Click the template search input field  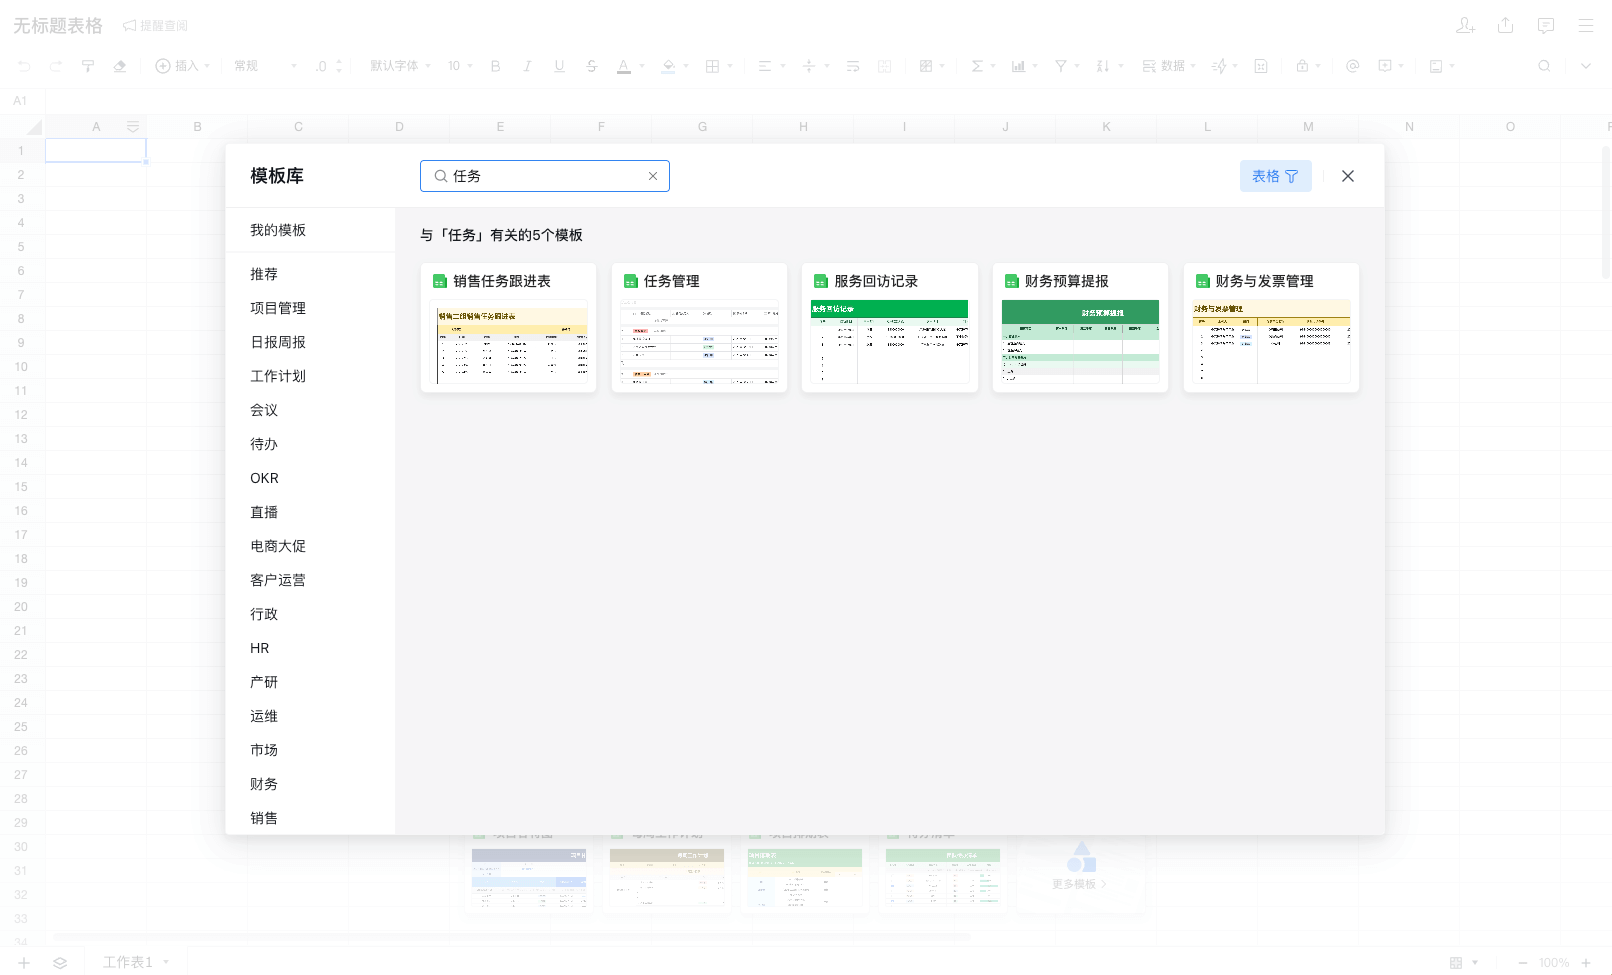545,176
